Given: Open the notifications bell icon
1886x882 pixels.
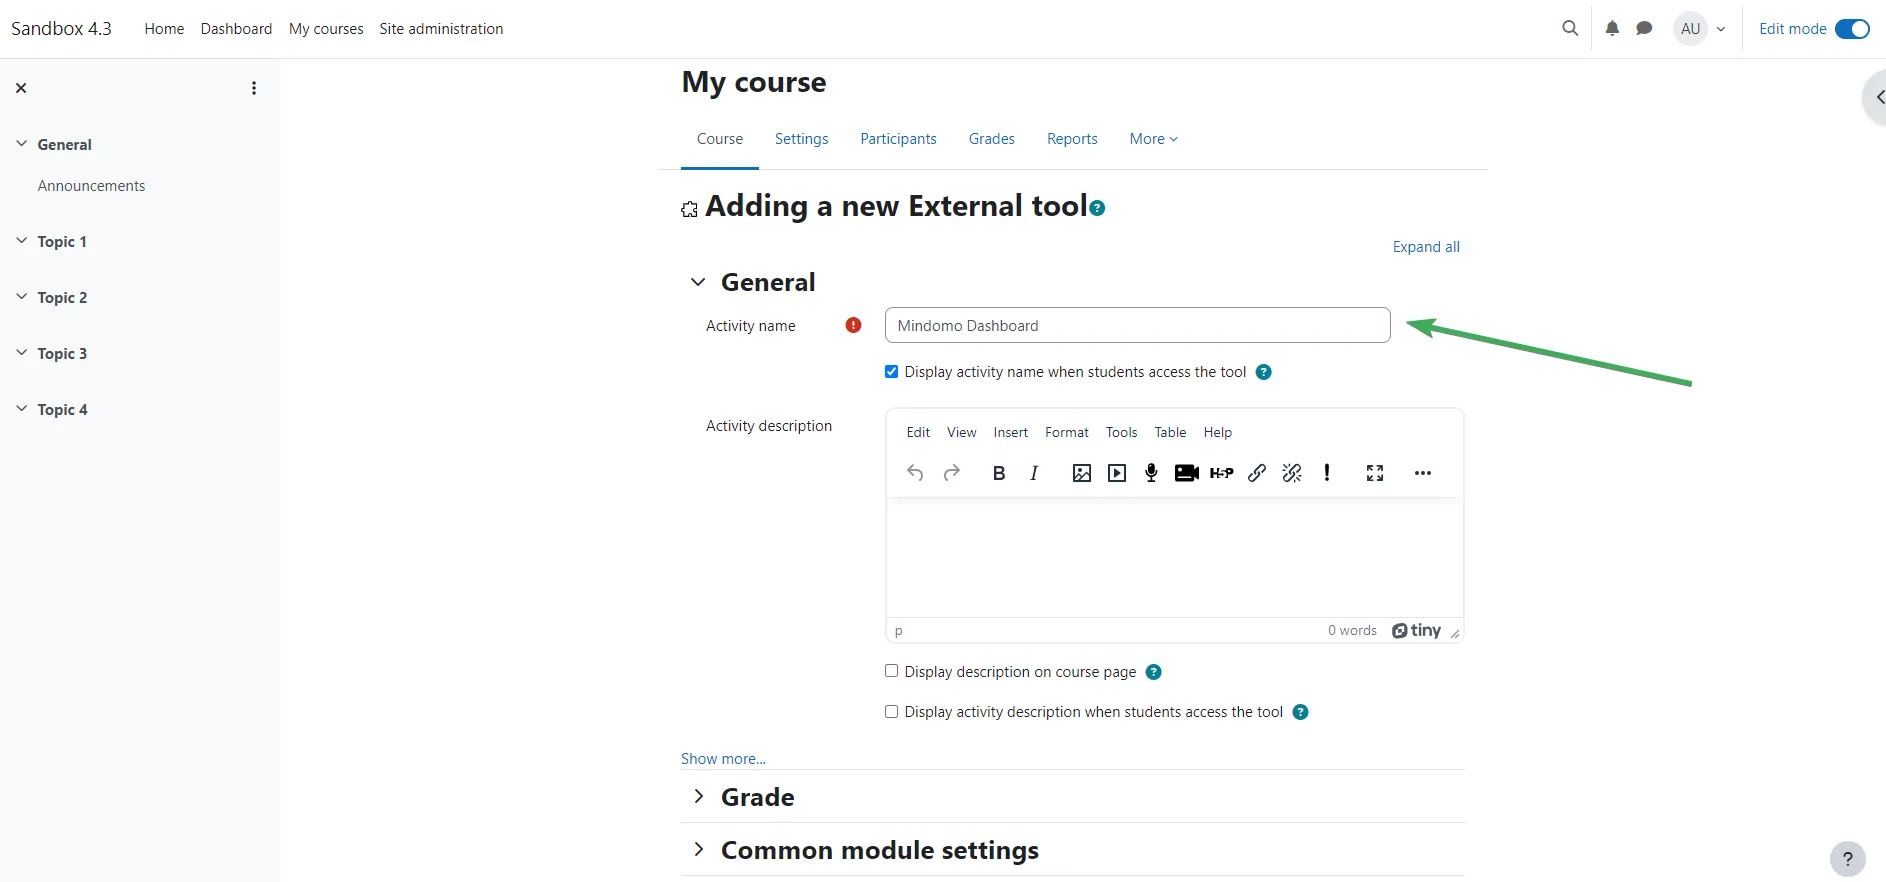Looking at the screenshot, I should (x=1612, y=29).
